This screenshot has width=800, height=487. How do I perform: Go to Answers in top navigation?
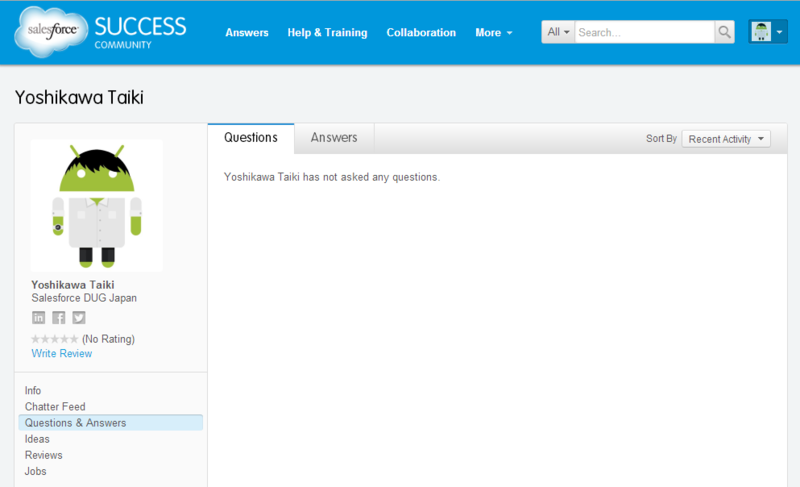click(x=247, y=33)
